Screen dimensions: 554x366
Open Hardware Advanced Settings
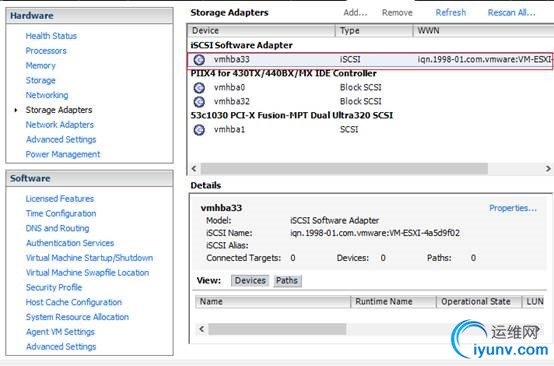point(61,140)
